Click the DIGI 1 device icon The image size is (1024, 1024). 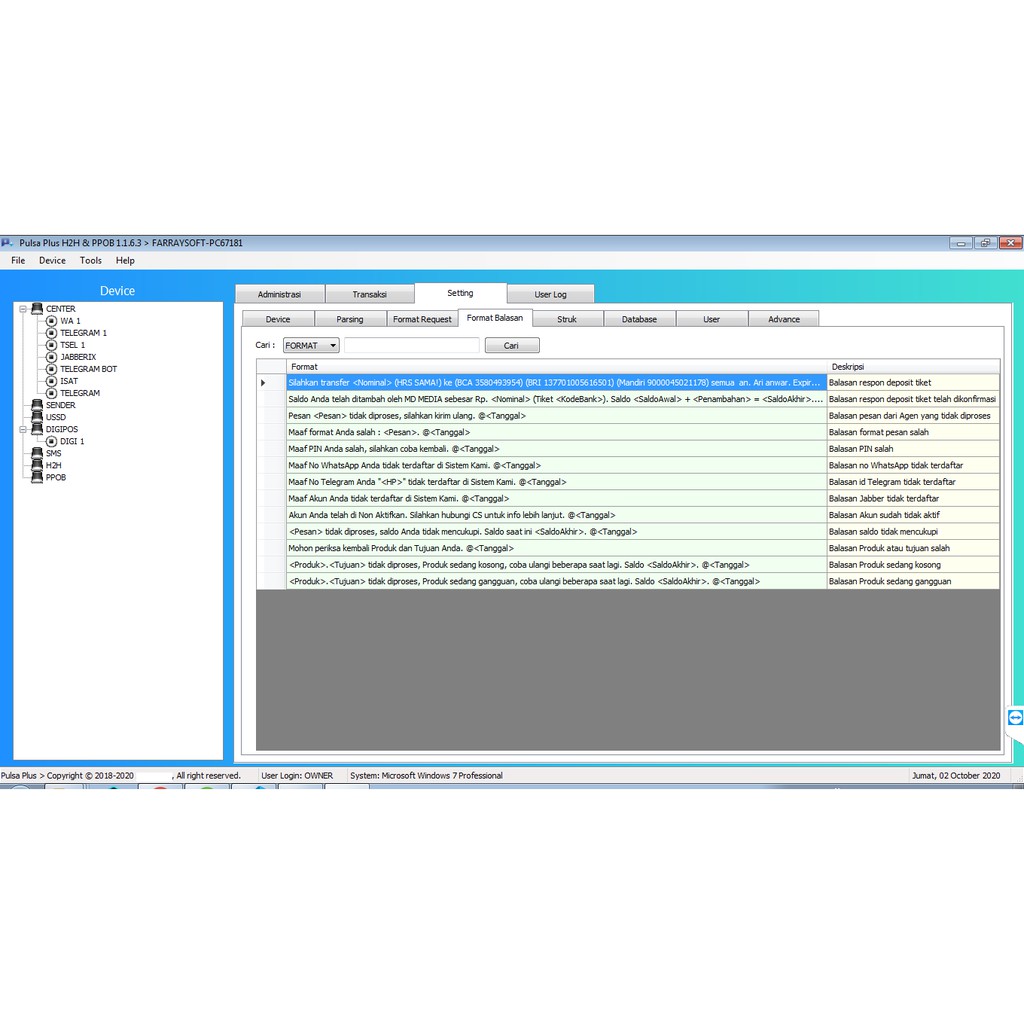click(x=52, y=441)
